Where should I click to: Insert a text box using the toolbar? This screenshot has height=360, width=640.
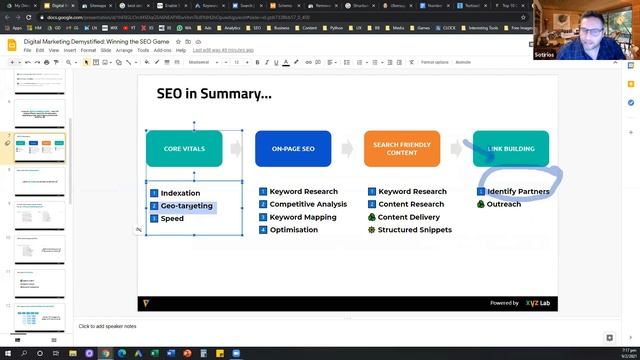coord(96,62)
